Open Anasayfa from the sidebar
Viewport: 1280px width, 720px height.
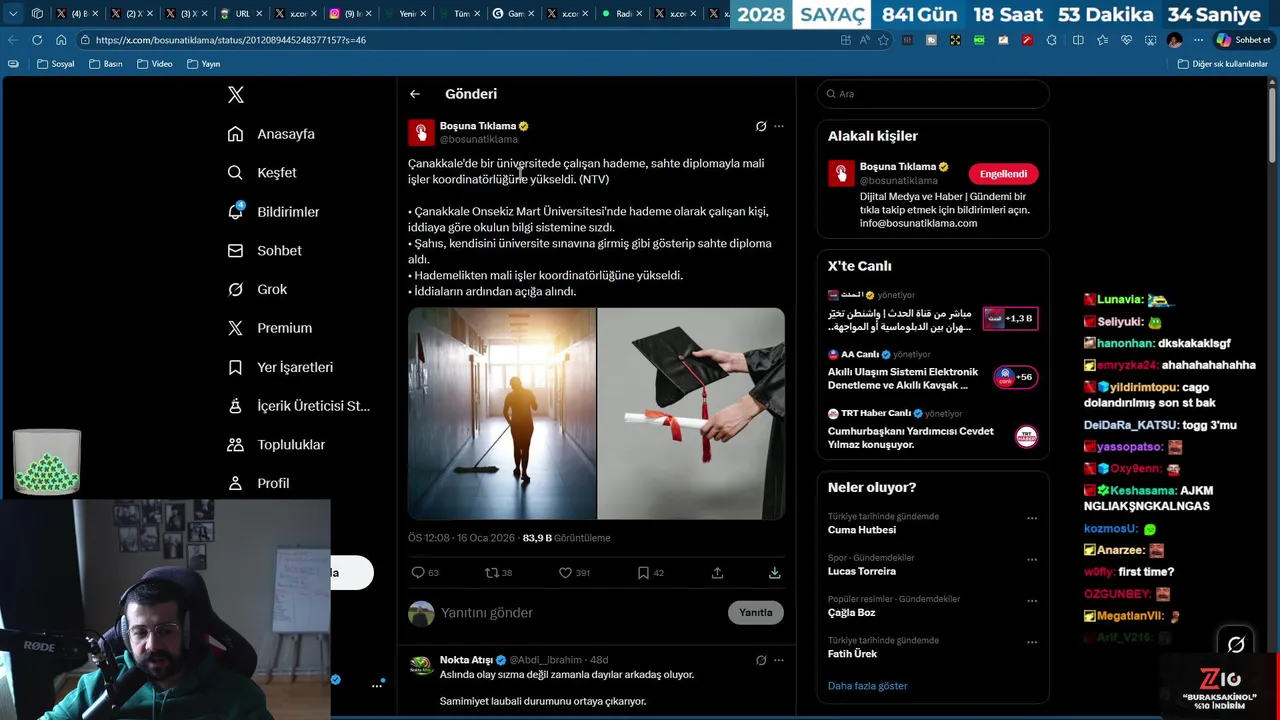point(271,134)
